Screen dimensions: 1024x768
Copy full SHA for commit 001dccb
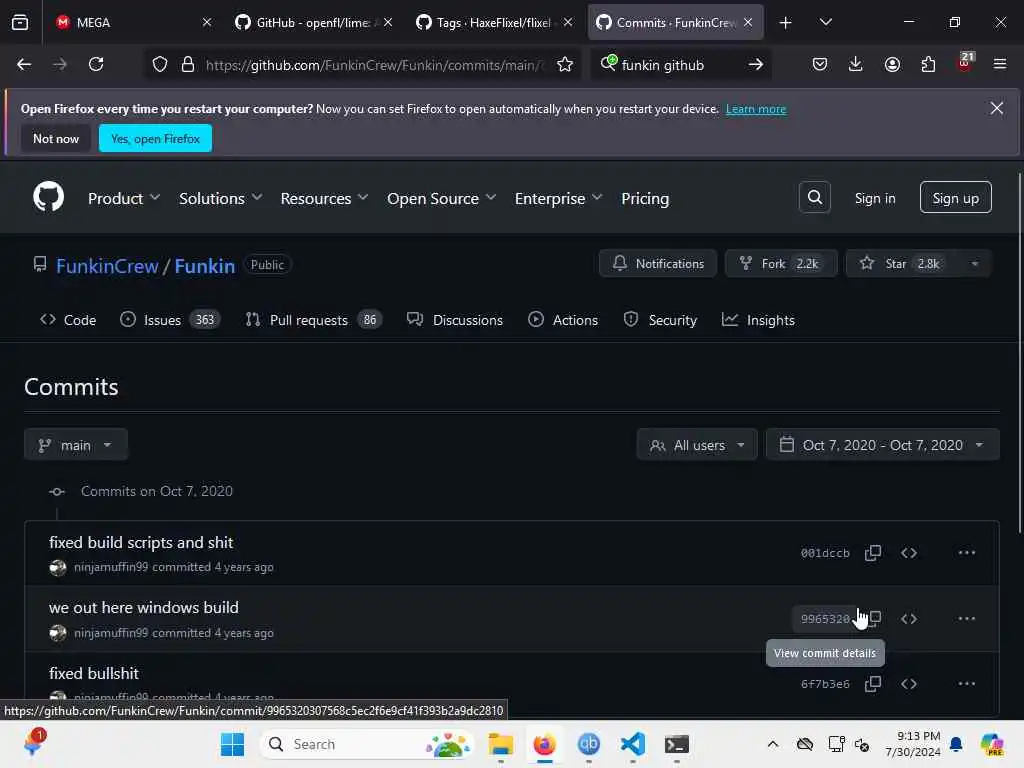pyautogui.click(x=873, y=553)
